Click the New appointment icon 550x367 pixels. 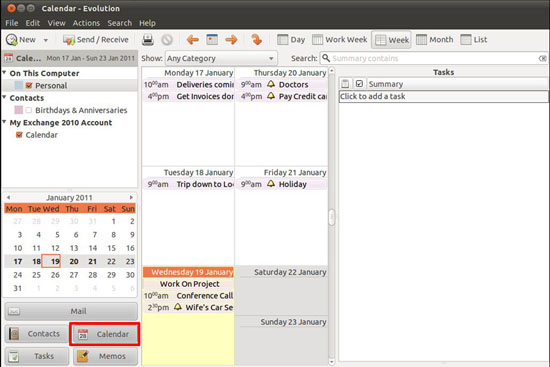point(12,40)
